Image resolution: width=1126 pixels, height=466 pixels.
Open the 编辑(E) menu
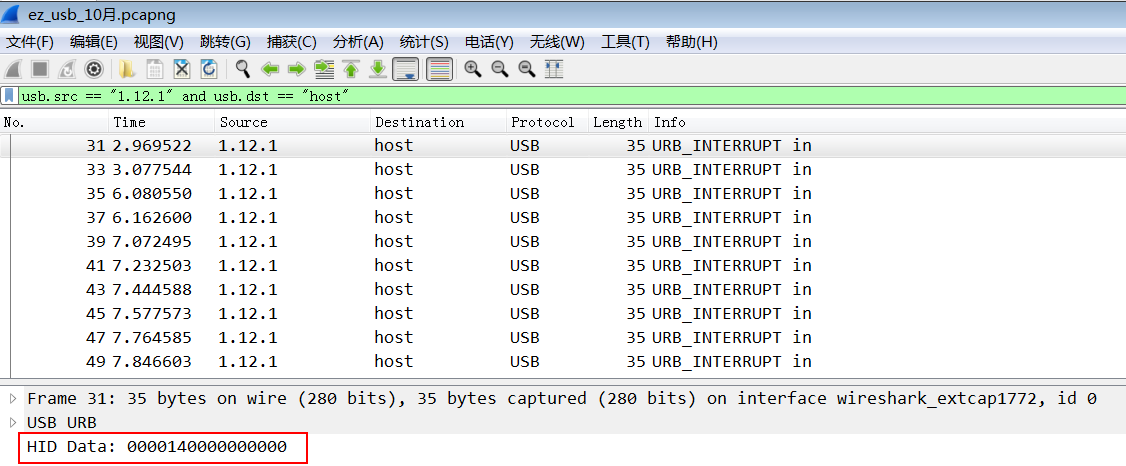[94, 42]
